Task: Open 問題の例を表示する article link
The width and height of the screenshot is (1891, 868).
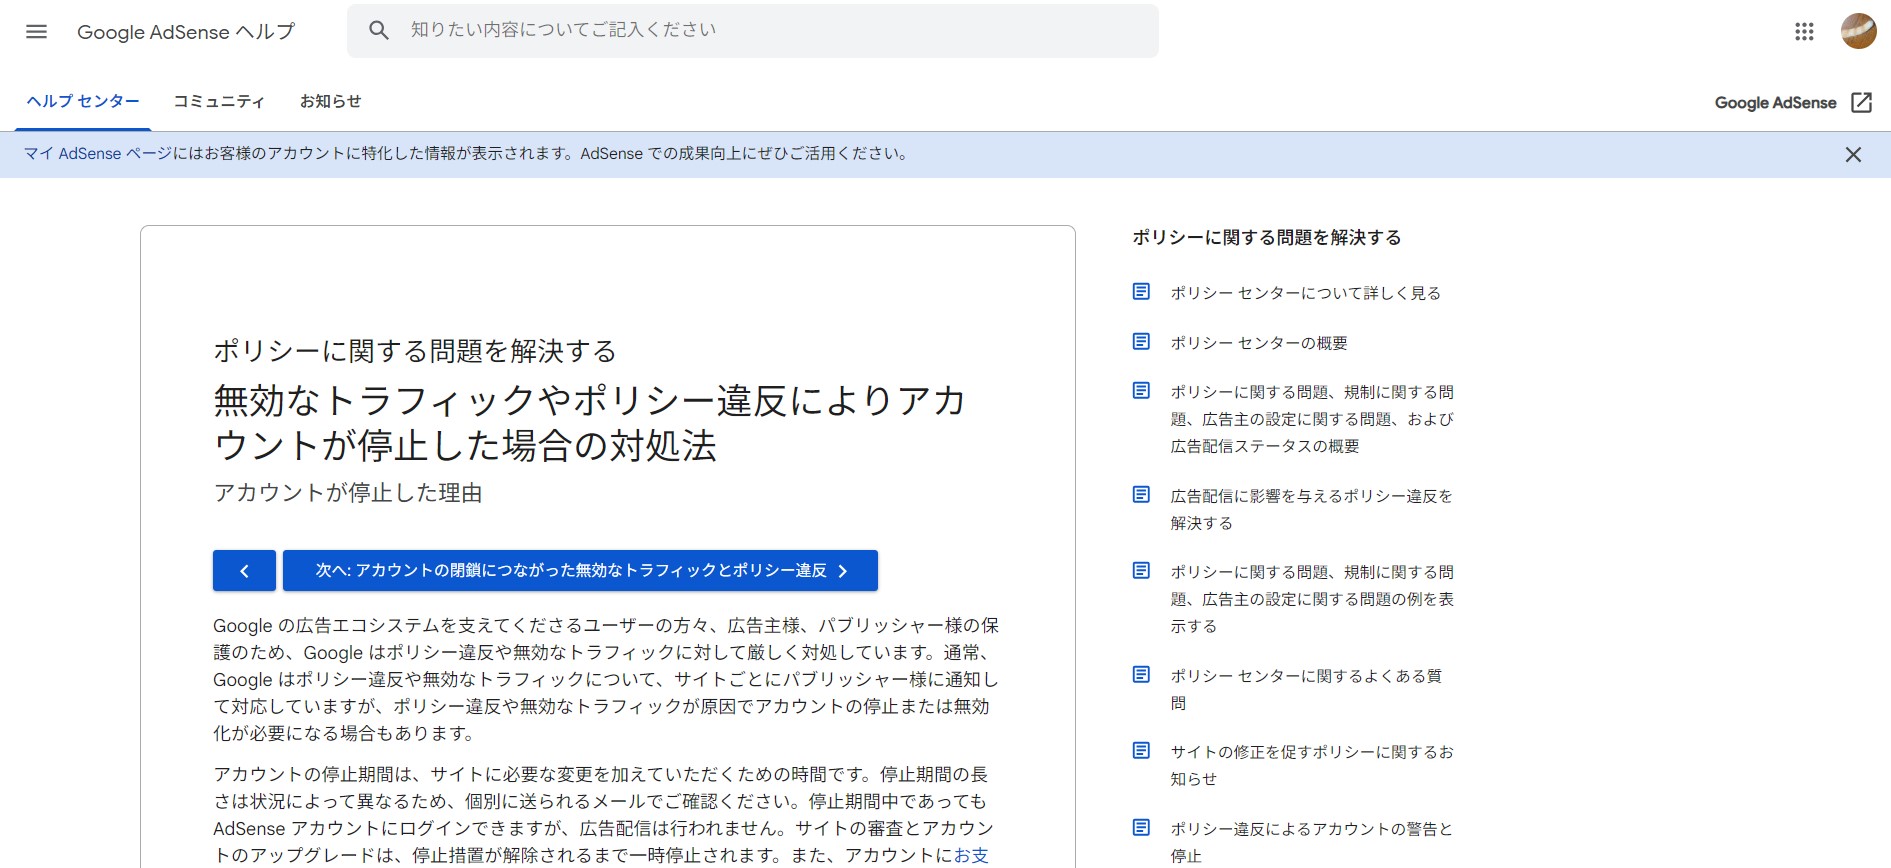Action: (x=1312, y=599)
